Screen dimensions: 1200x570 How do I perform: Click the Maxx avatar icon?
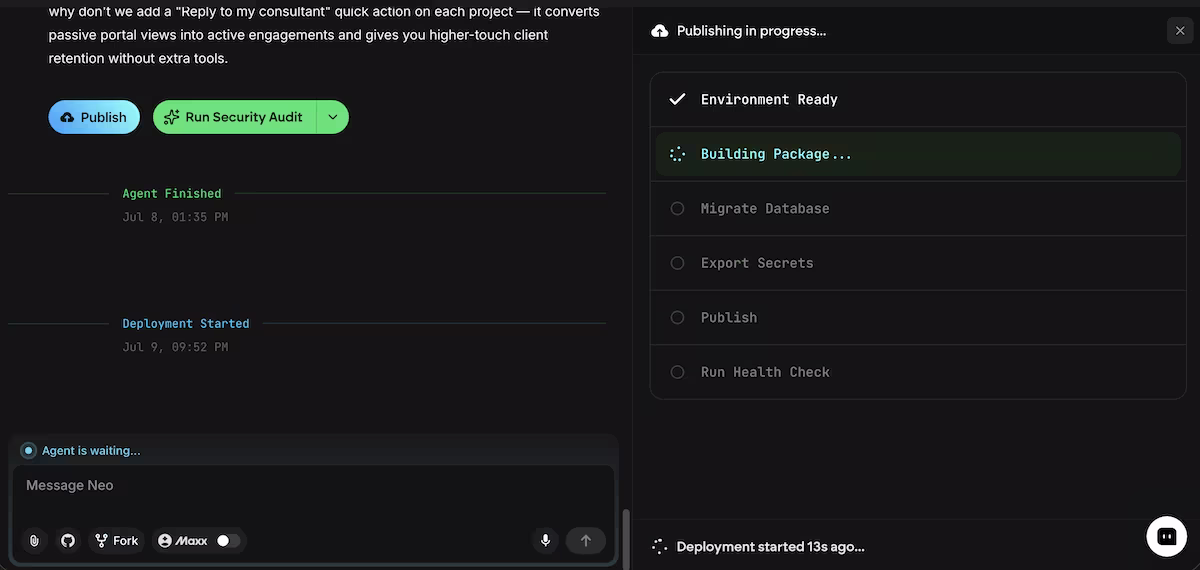pyautogui.click(x=165, y=540)
